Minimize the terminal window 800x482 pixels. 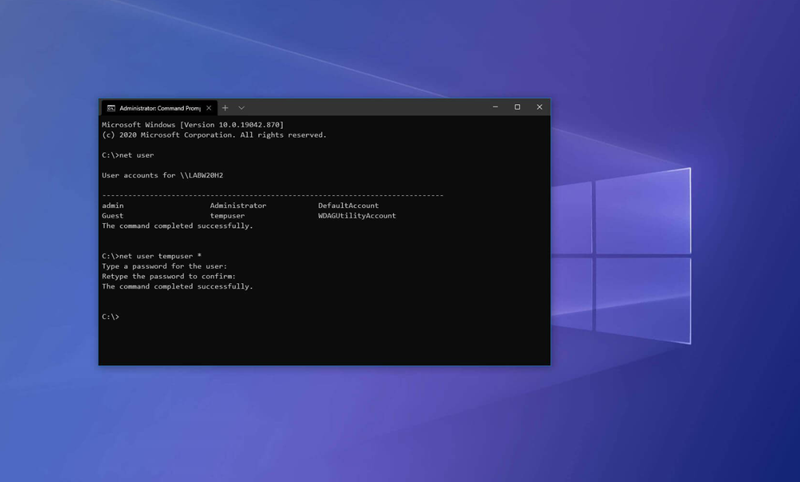495,107
